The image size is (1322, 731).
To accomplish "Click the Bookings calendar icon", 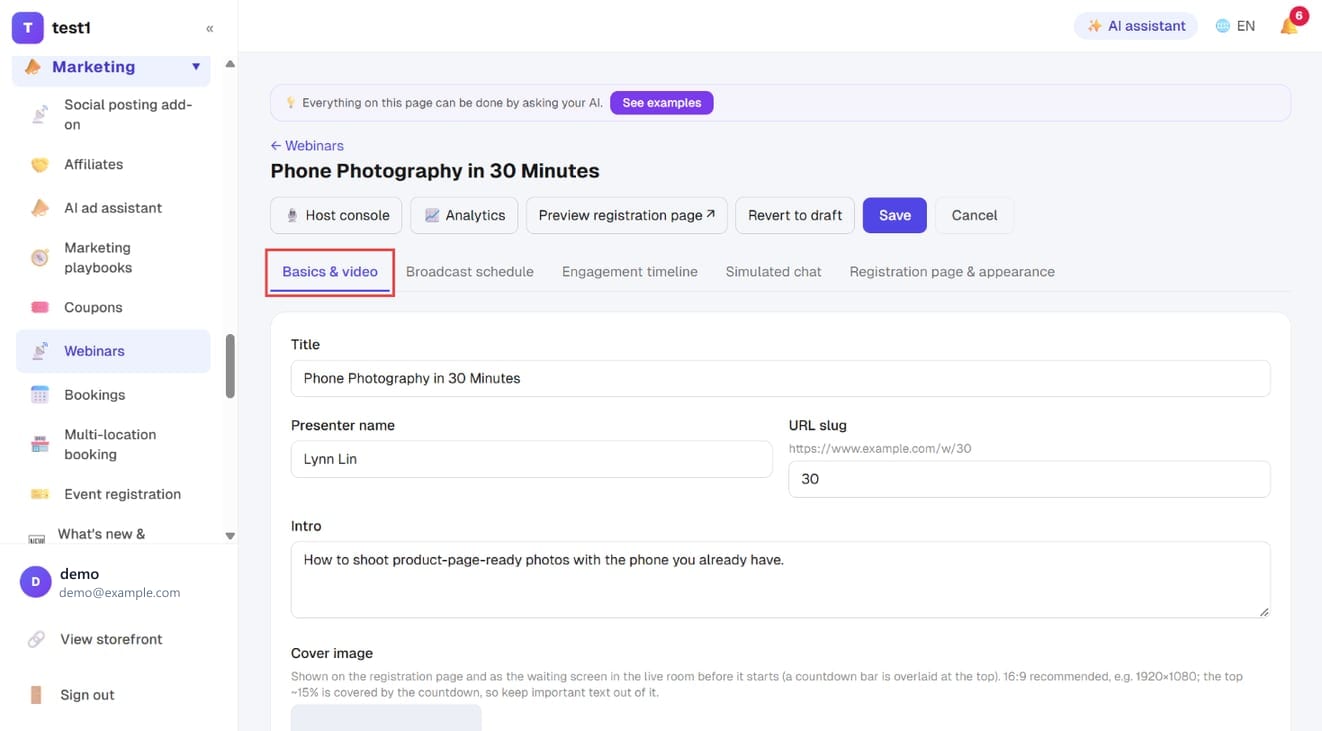I will point(40,395).
